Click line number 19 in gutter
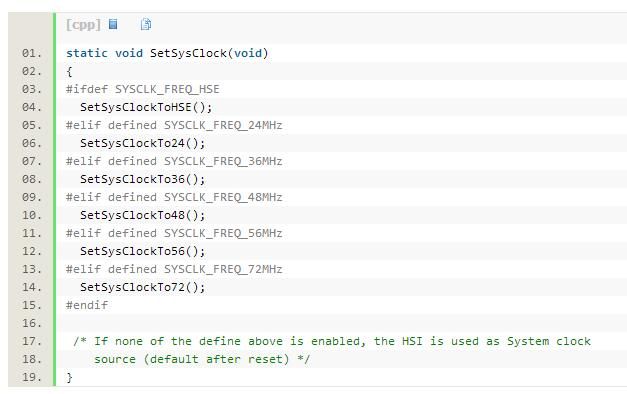The image size is (627, 394). point(32,377)
